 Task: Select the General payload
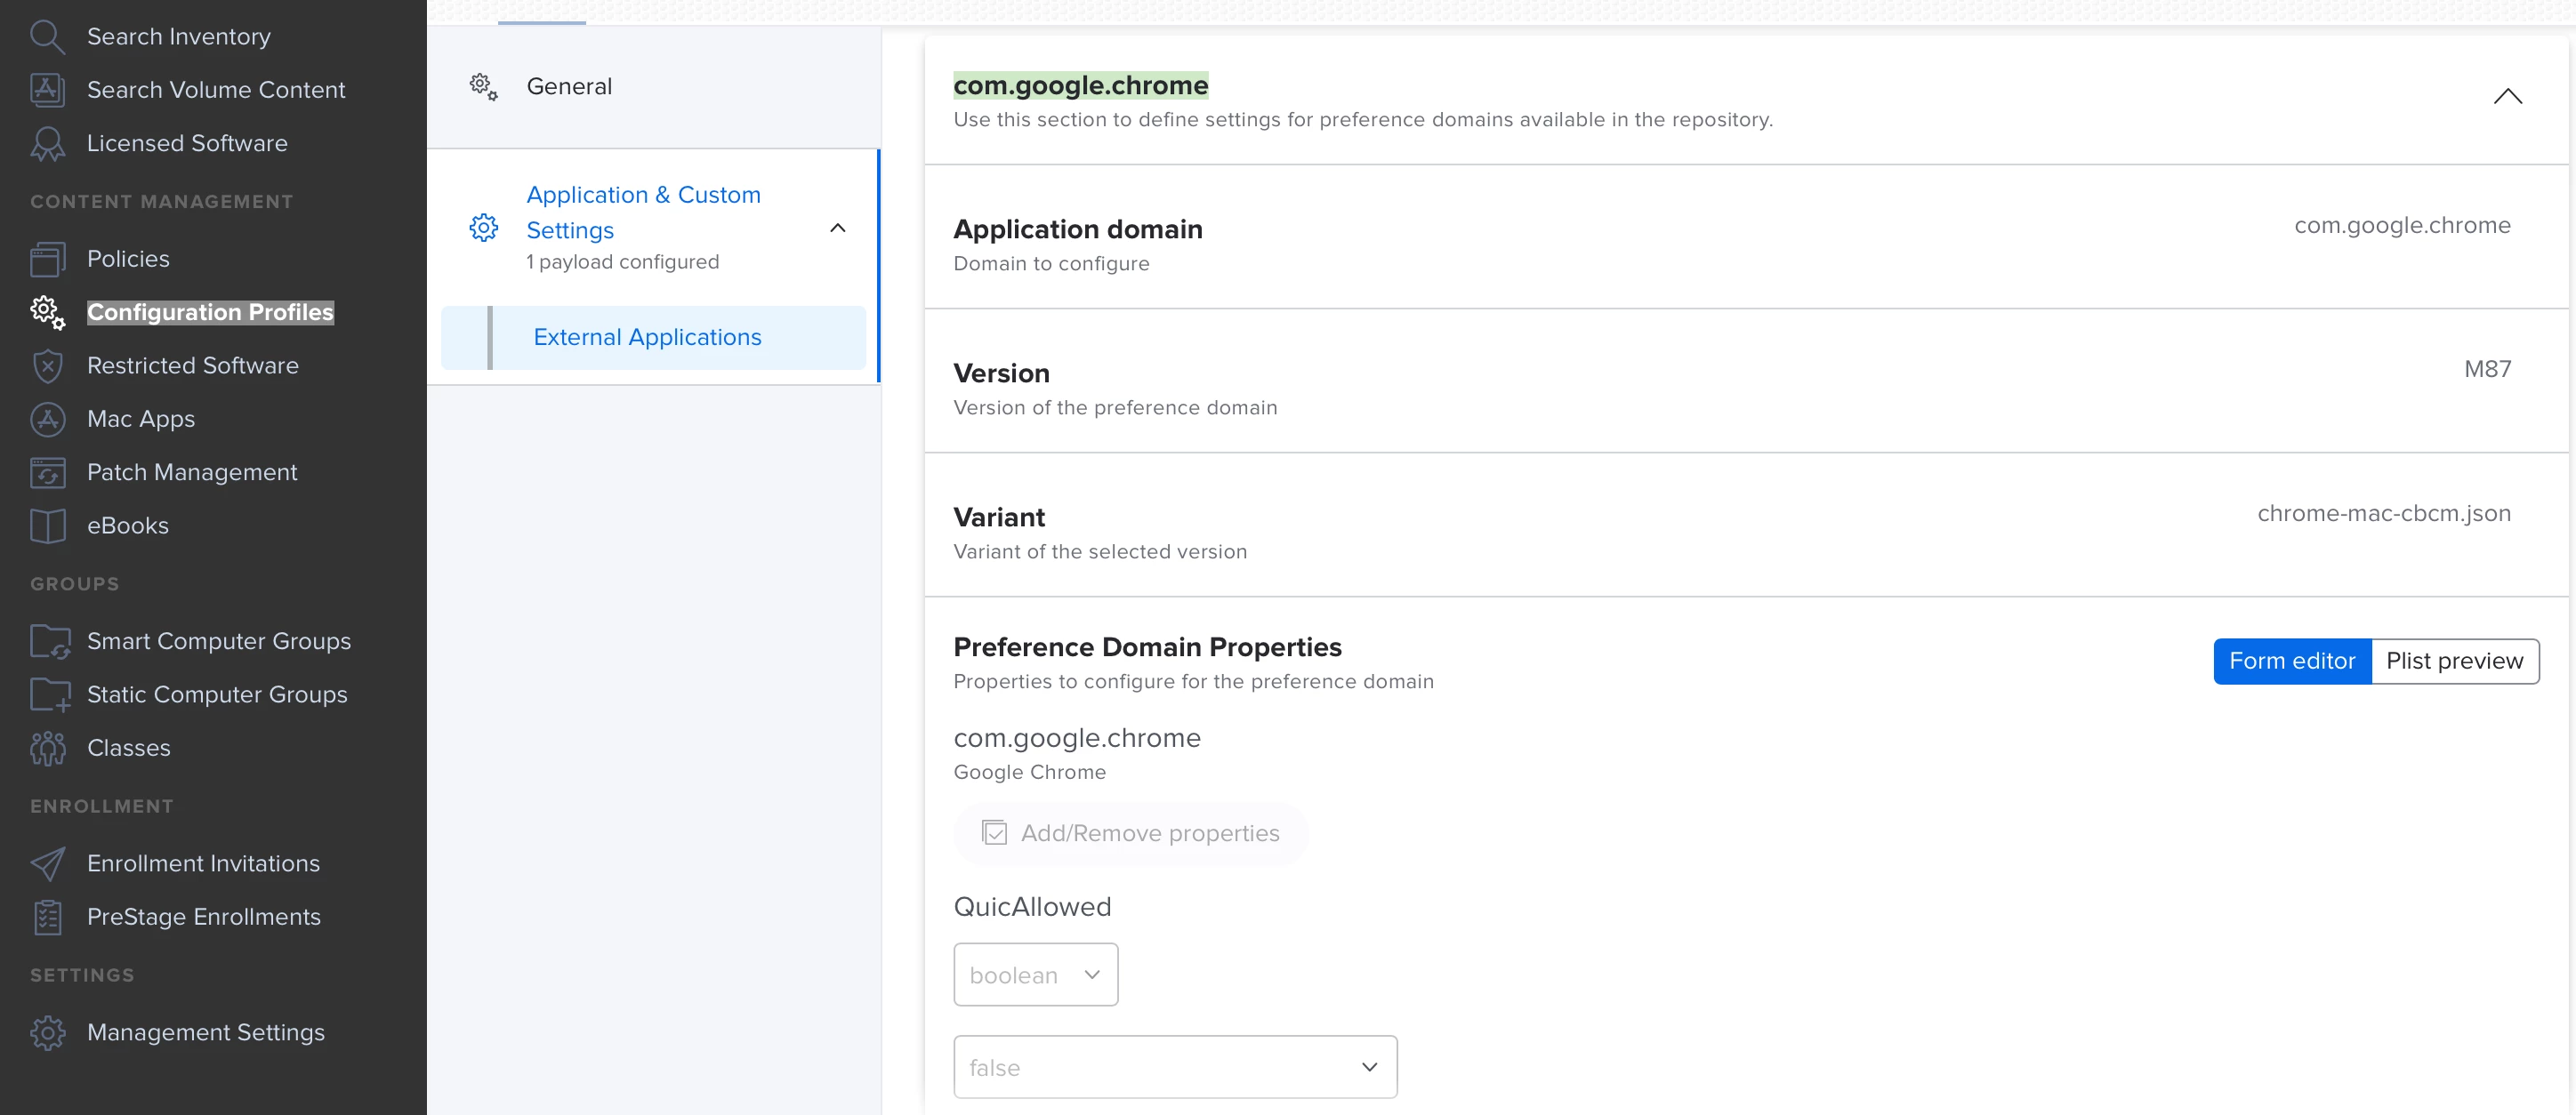coord(654,87)
